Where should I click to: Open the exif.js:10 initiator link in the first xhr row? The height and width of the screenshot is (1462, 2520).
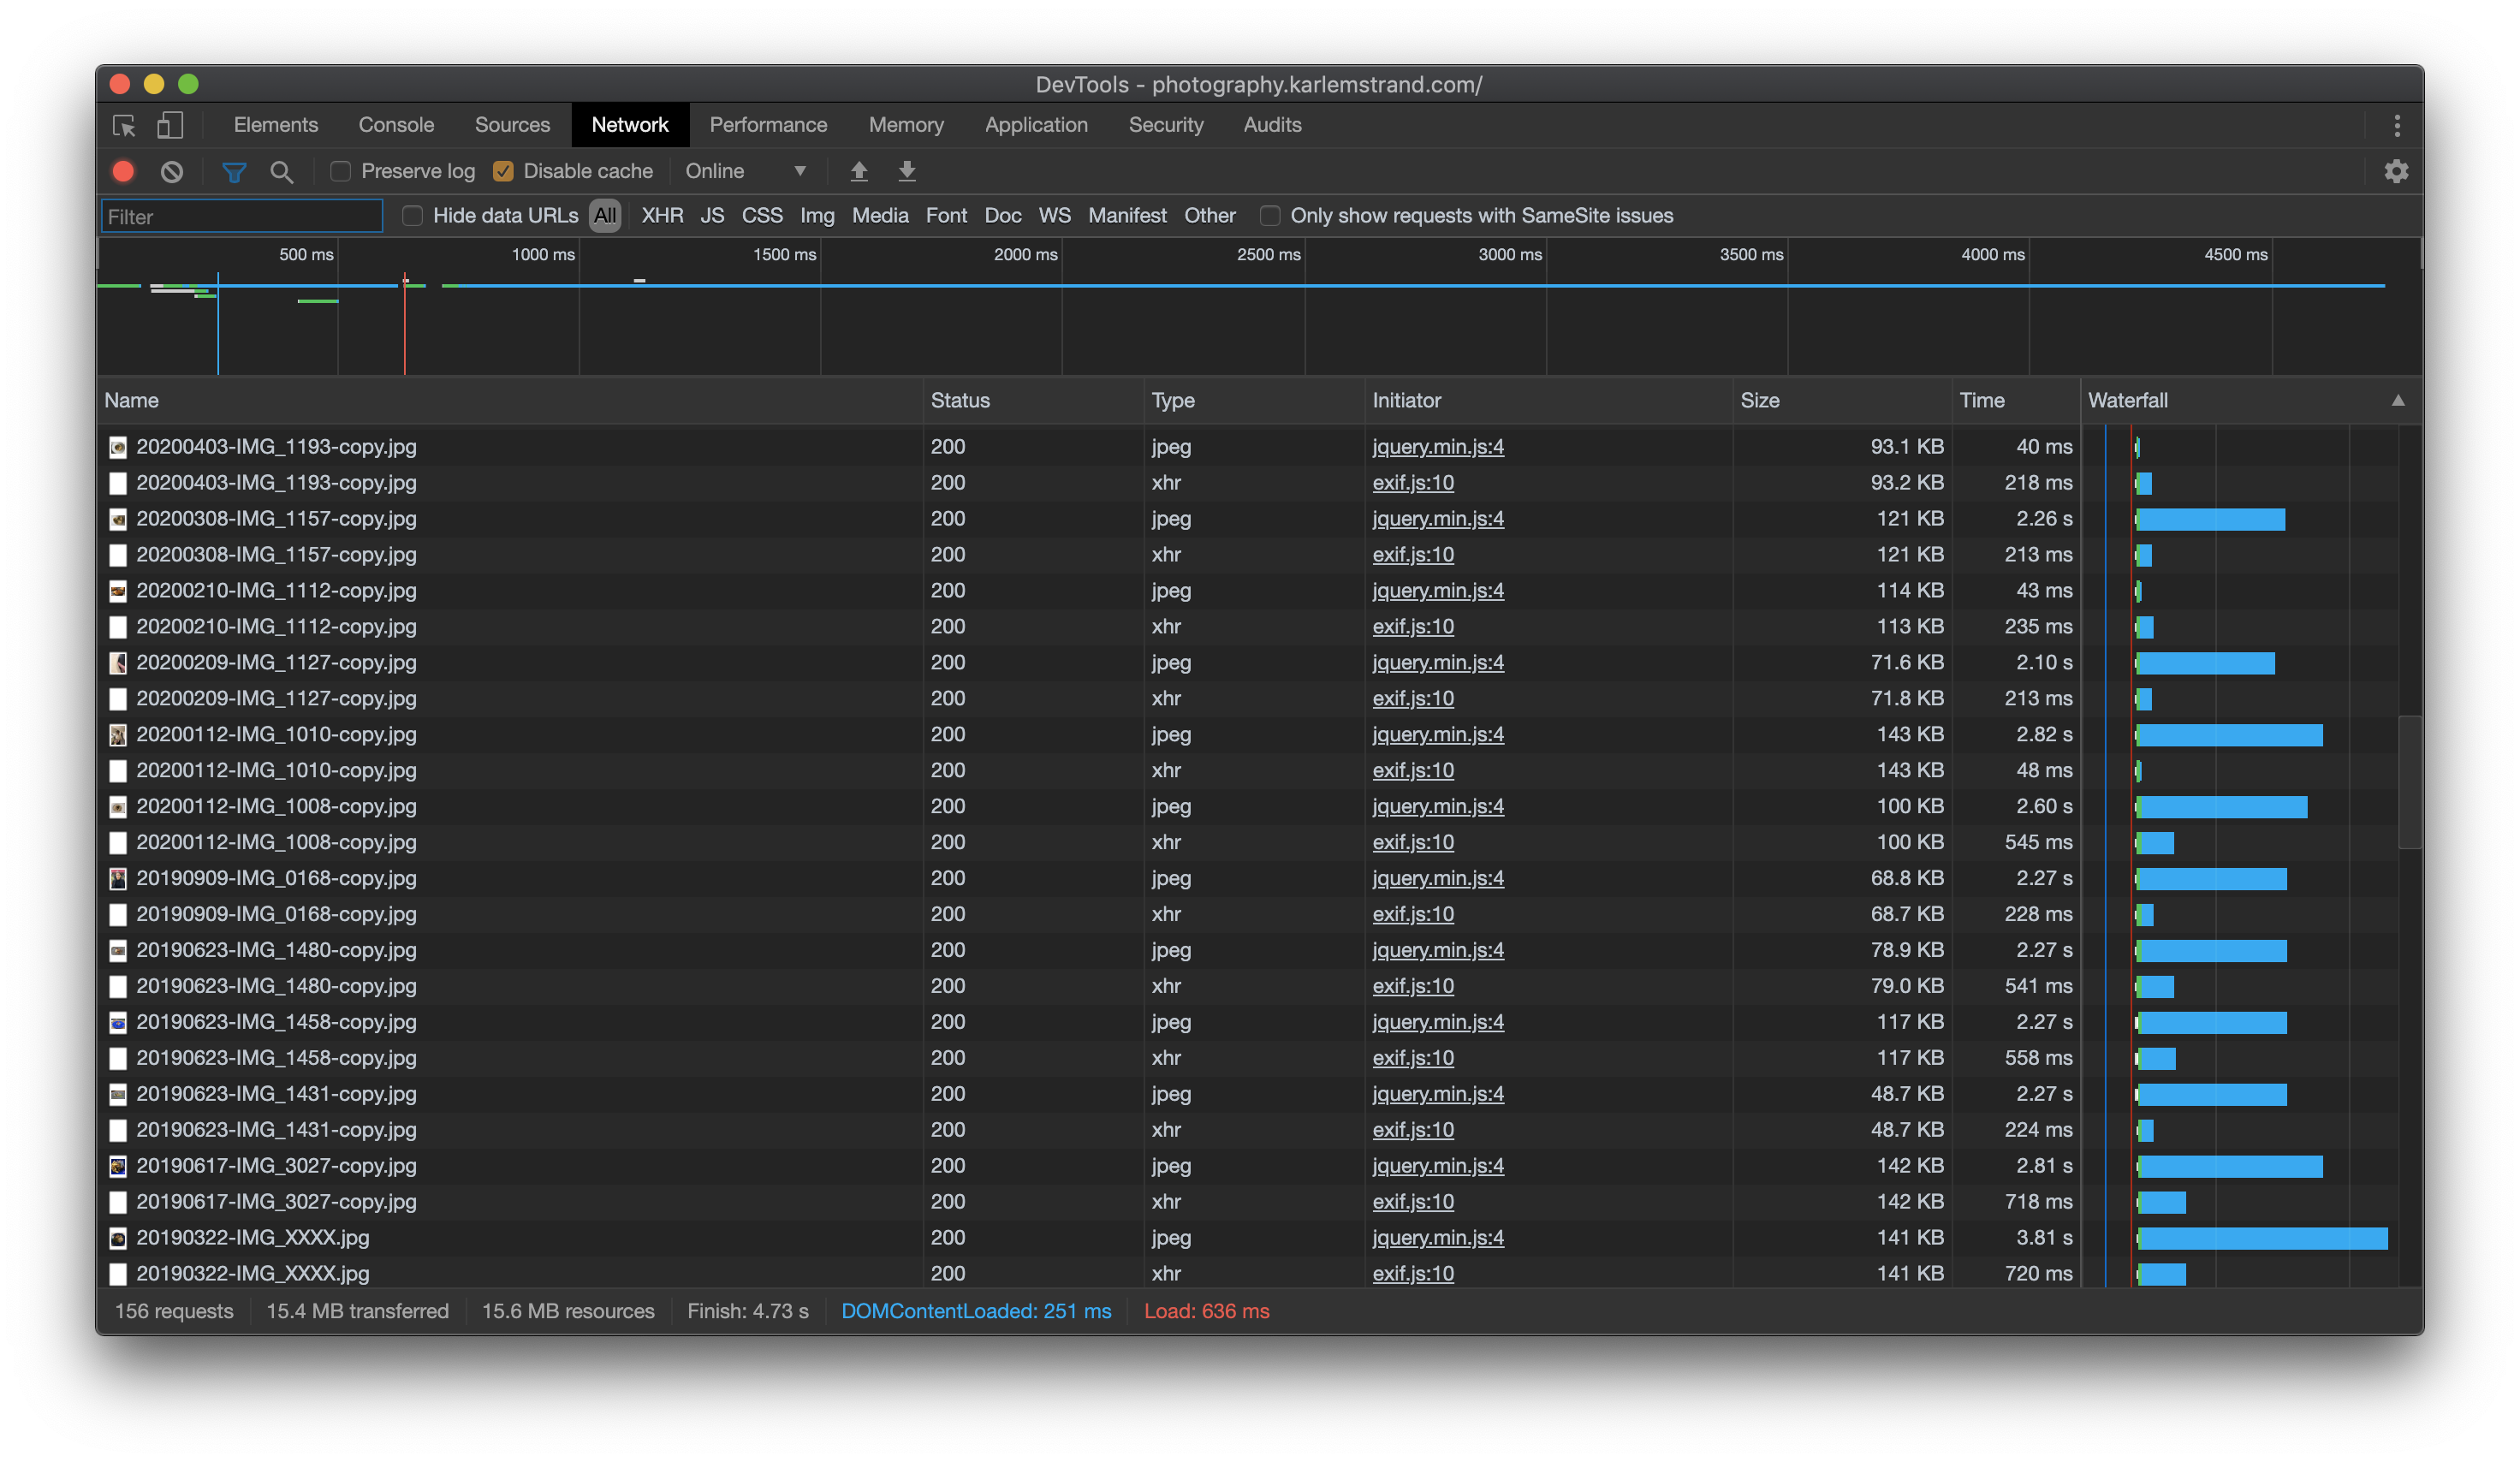tap(1412, 482)
